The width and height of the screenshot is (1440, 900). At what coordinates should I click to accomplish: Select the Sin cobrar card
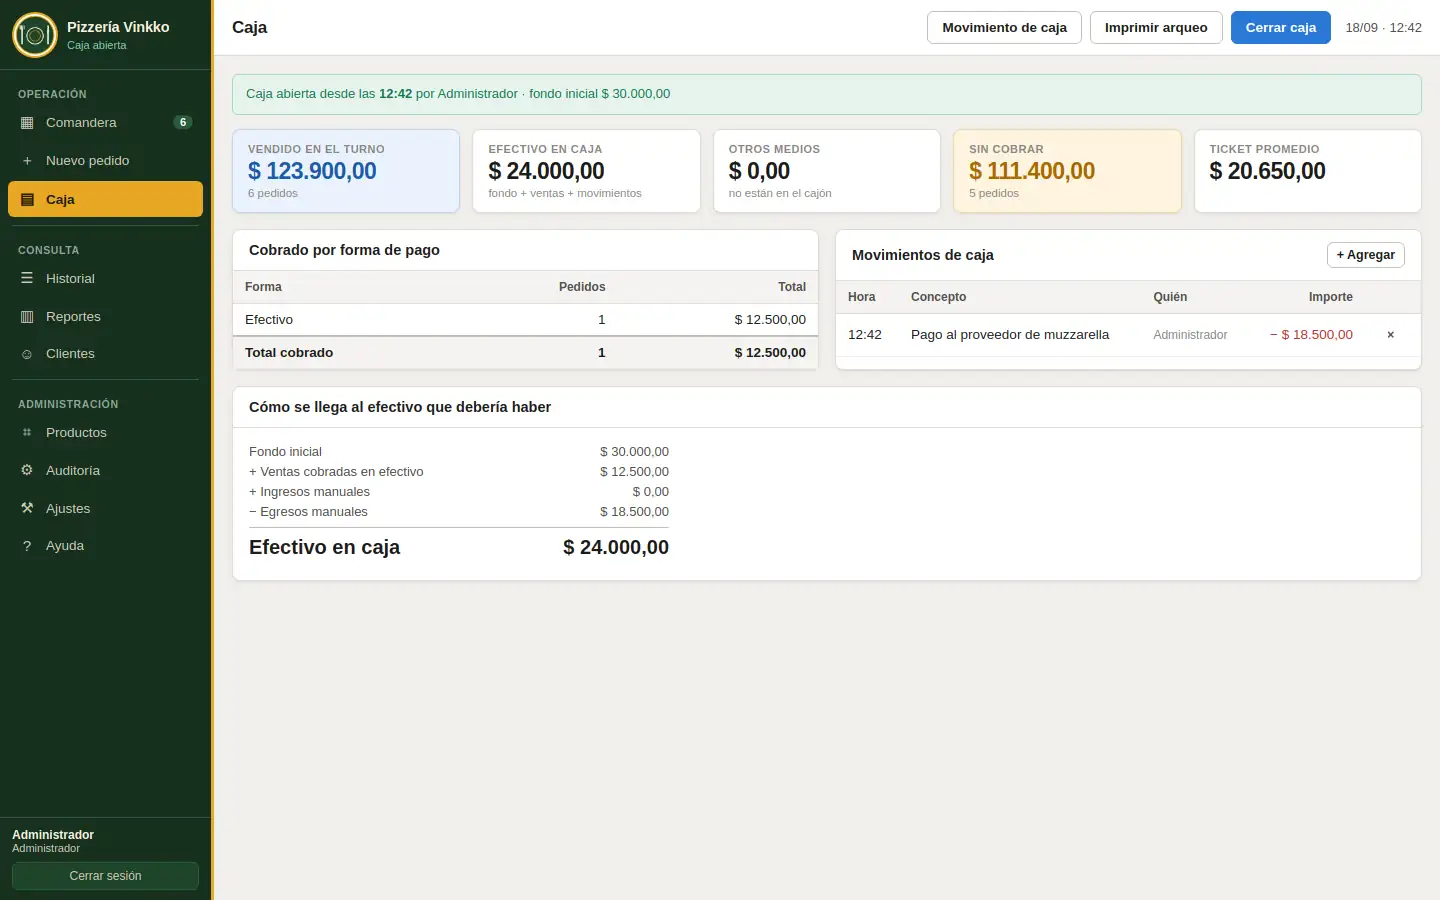click(x=1067, y=171)
